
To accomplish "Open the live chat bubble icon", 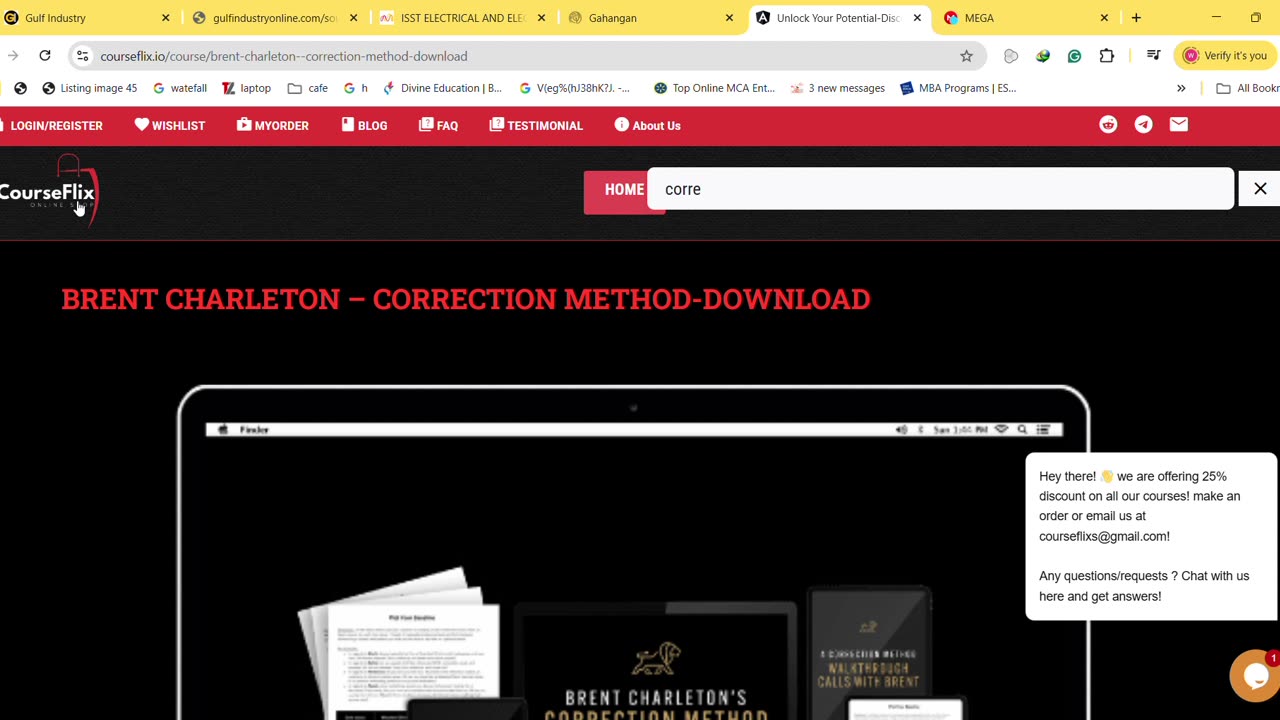I will point(1254,676).
